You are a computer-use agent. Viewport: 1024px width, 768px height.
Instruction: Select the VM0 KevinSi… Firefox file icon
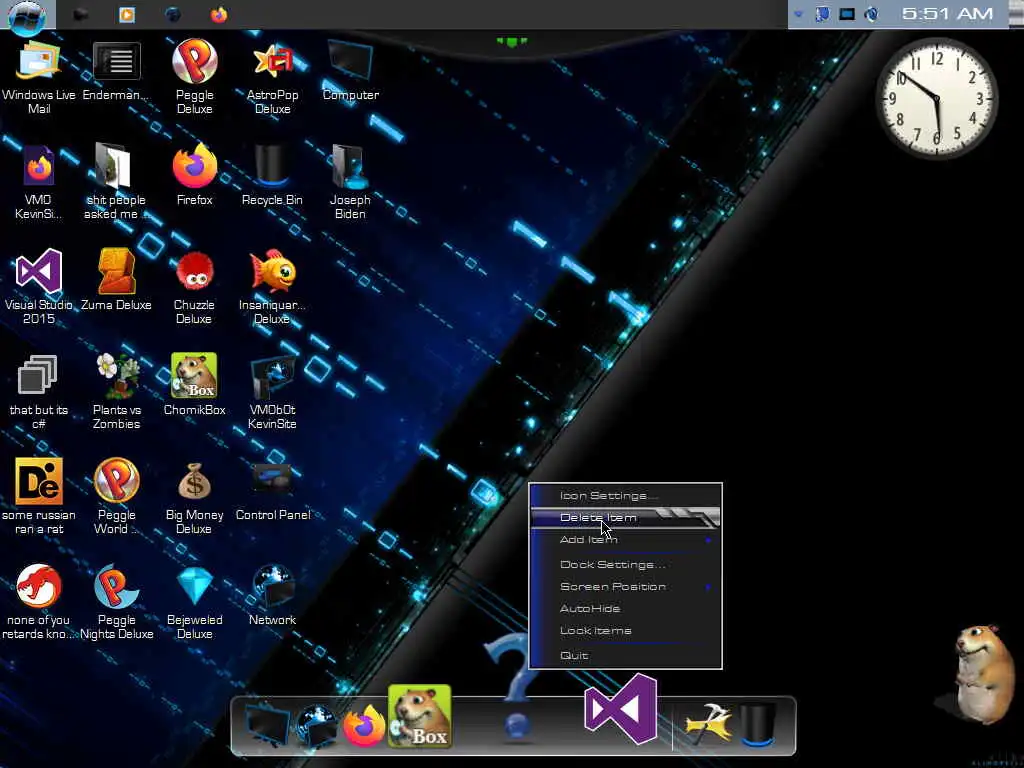click(x=39, y=182)
